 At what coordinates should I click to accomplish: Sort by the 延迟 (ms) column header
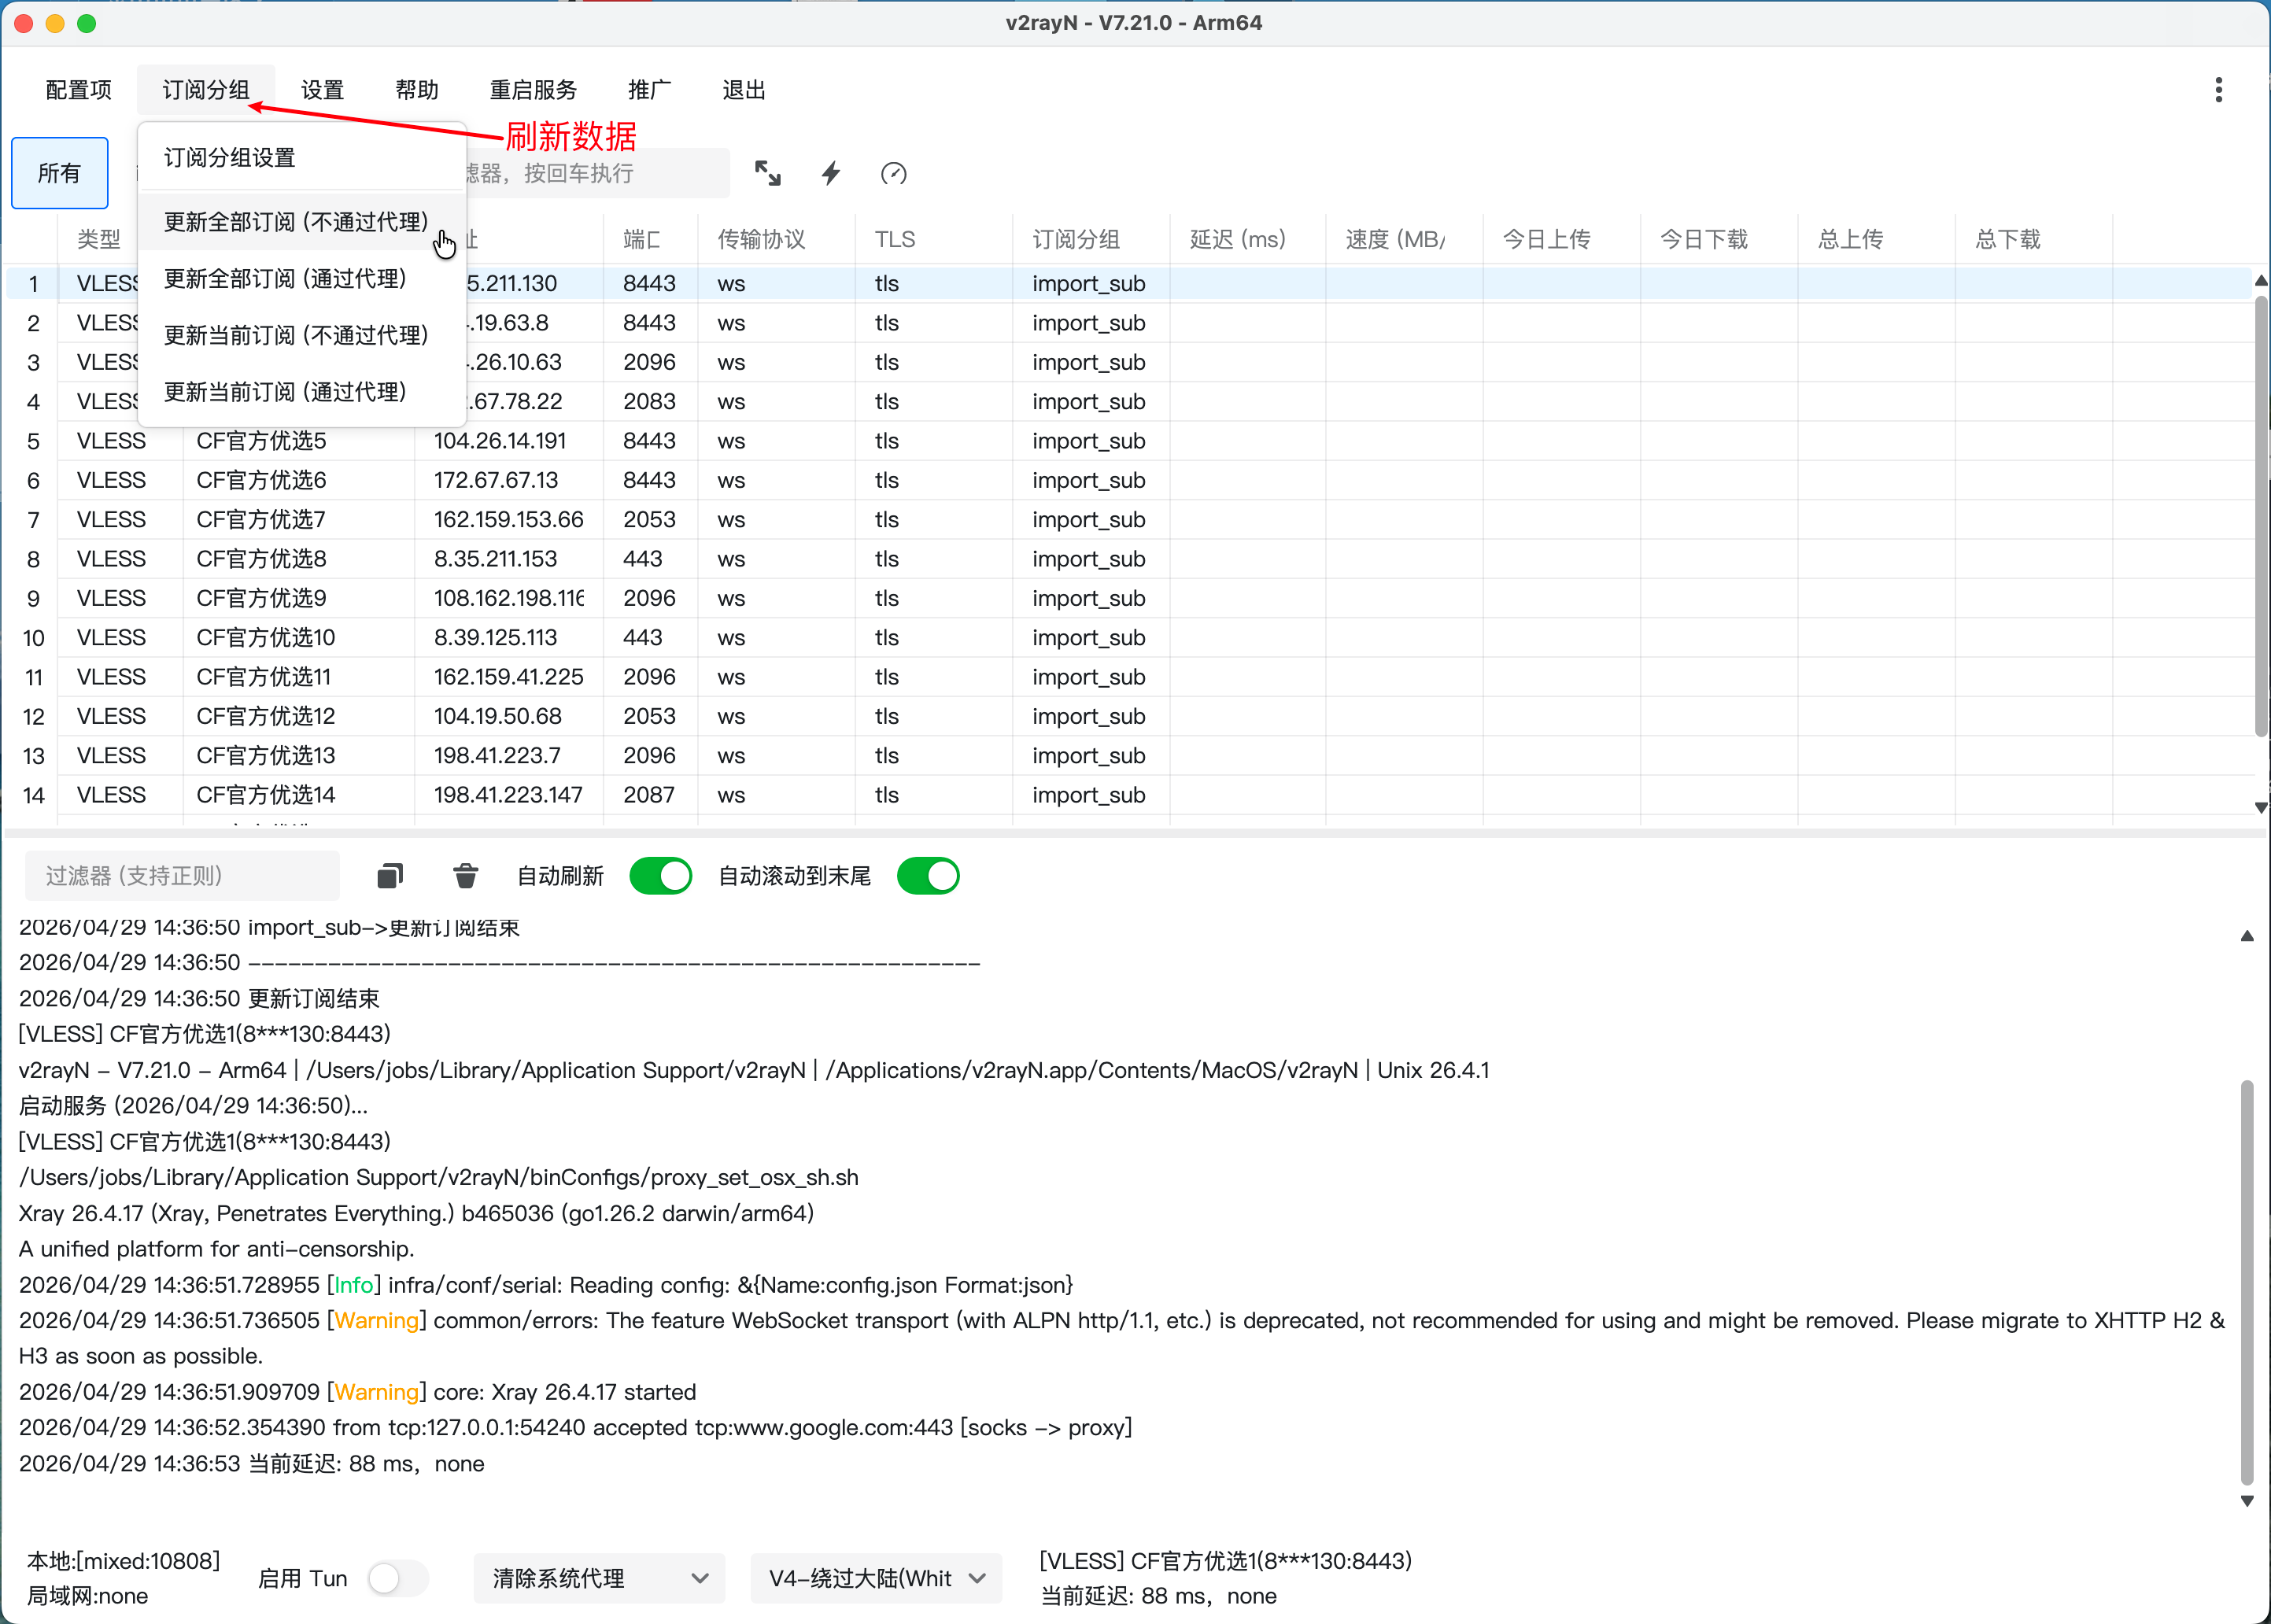1248,239
